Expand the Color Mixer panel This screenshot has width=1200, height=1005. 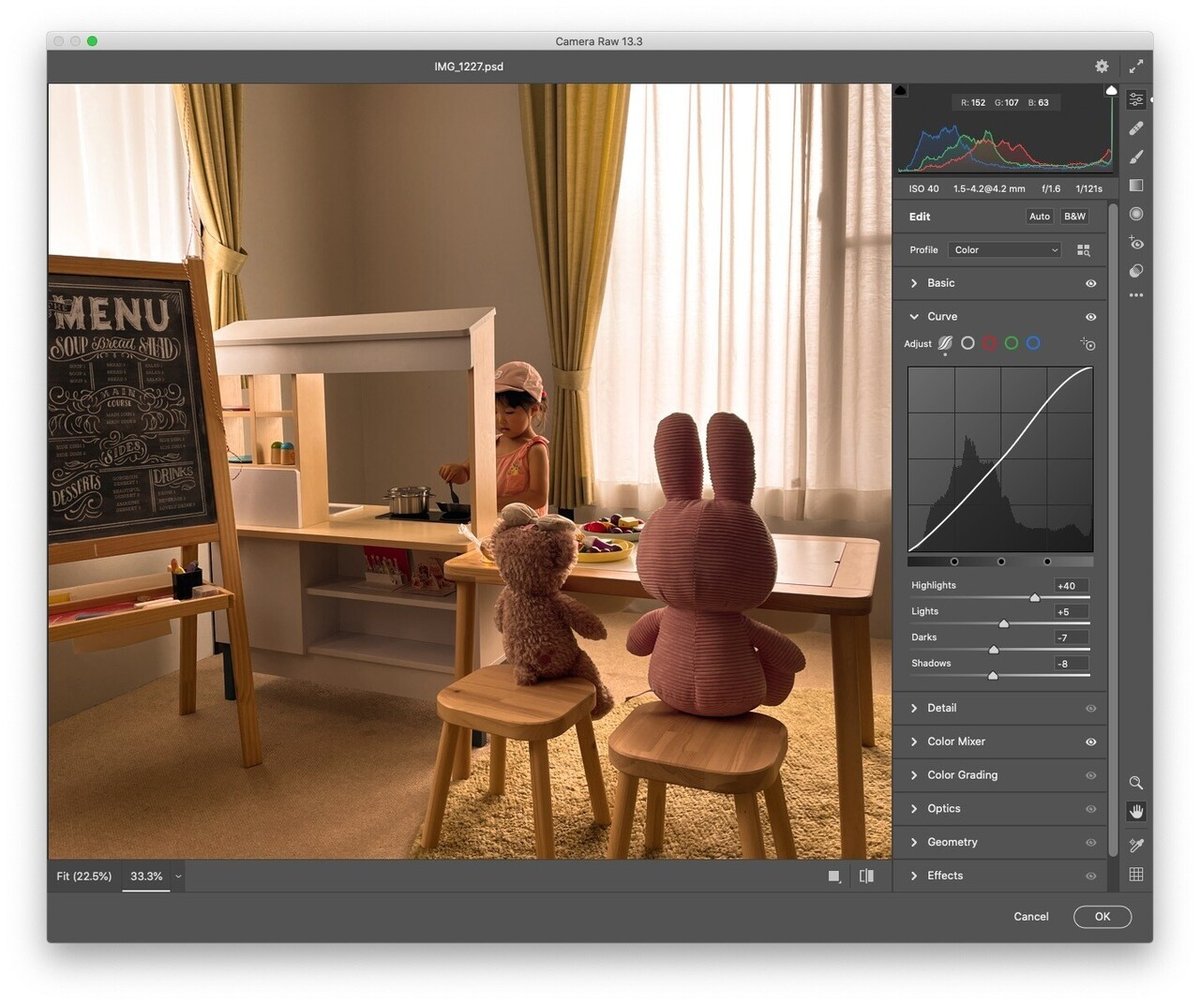pos(913,741)
